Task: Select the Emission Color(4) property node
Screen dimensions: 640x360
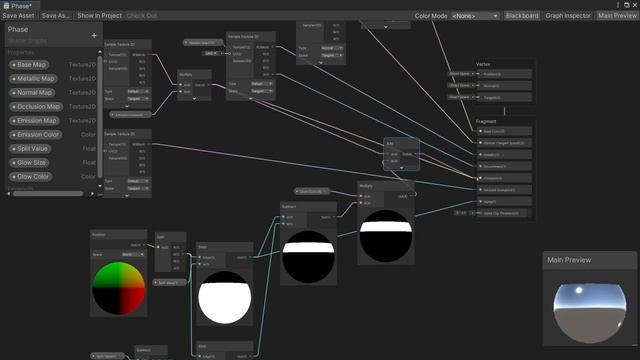Action: pos(130,115)
